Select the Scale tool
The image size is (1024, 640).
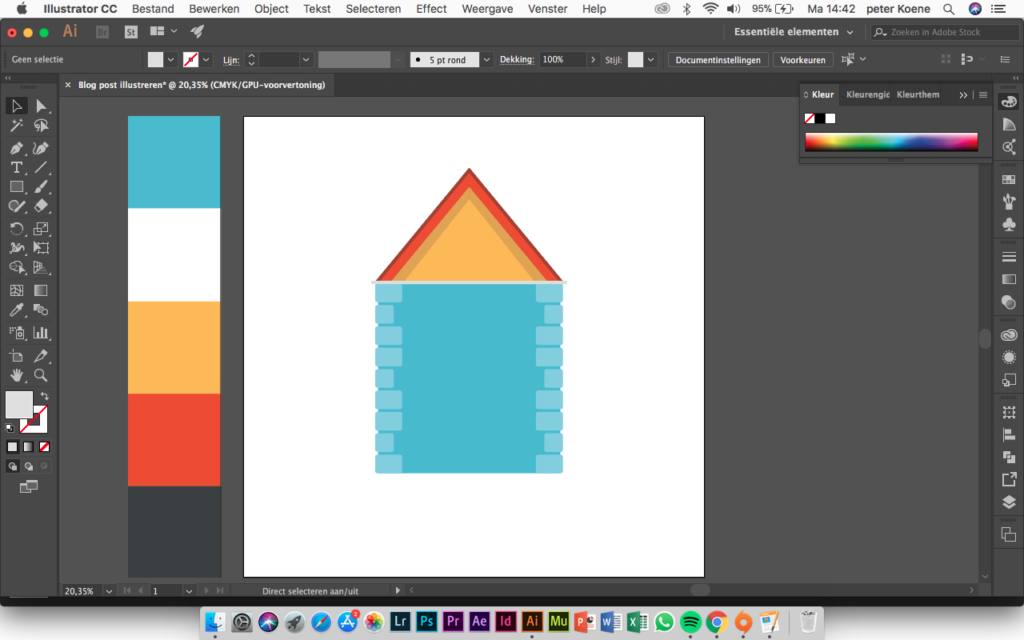(x=41, y=229)
